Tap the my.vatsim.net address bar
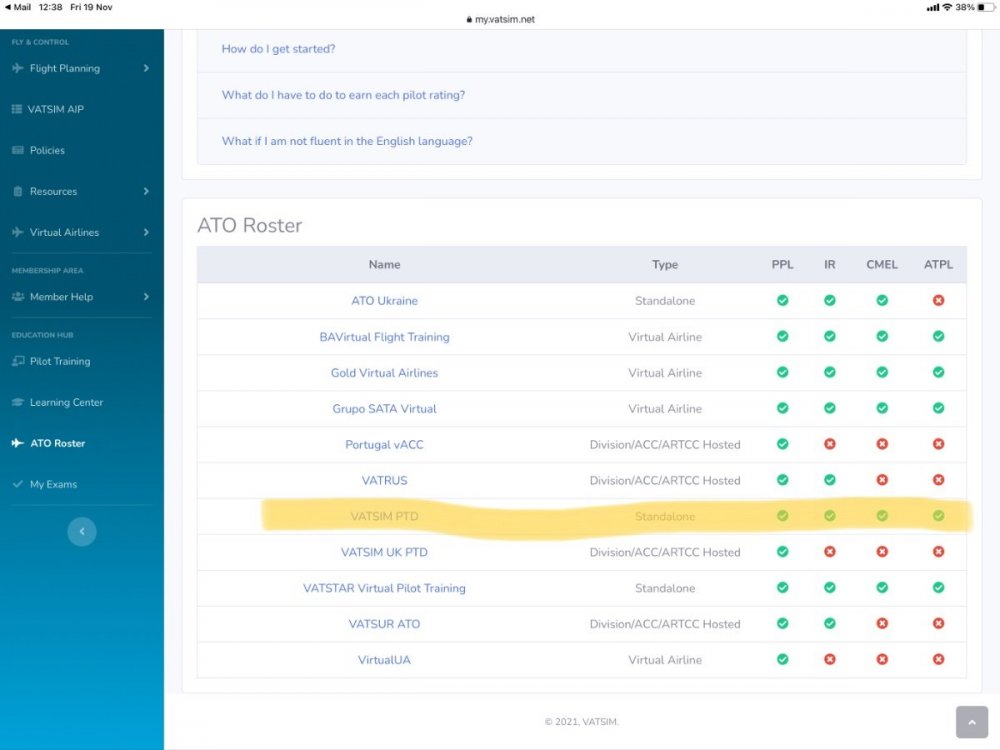Image resolution: width=1000 pixels, height=750 pixels. click(x=500, y=19)
